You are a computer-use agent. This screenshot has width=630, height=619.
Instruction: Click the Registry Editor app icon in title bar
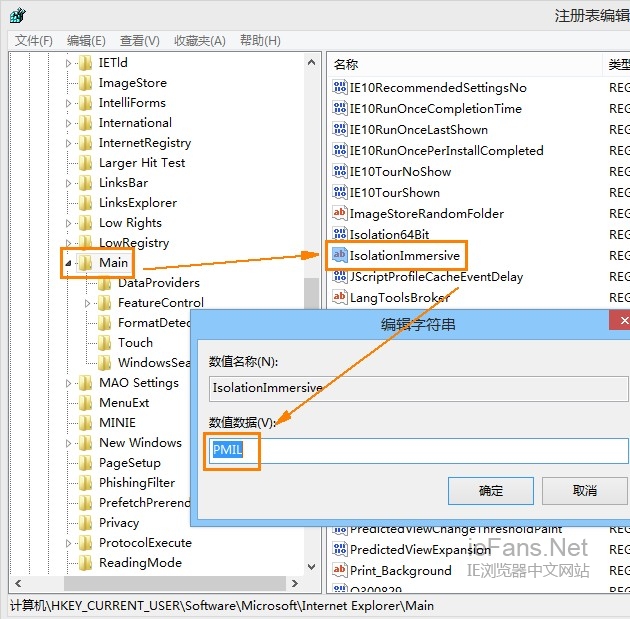click(17, 15)
